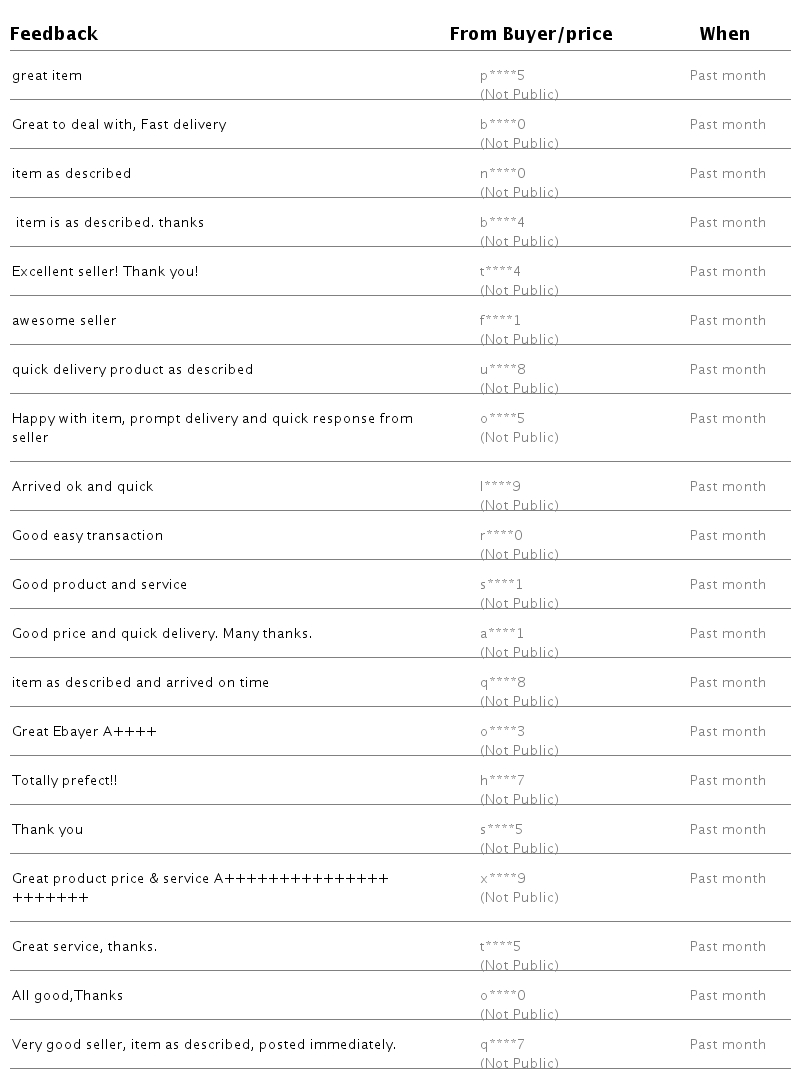The height and width of the screenshot is (1069, 800).
Task: Open buyer x****9 profile
Action: tap(502, 879)
